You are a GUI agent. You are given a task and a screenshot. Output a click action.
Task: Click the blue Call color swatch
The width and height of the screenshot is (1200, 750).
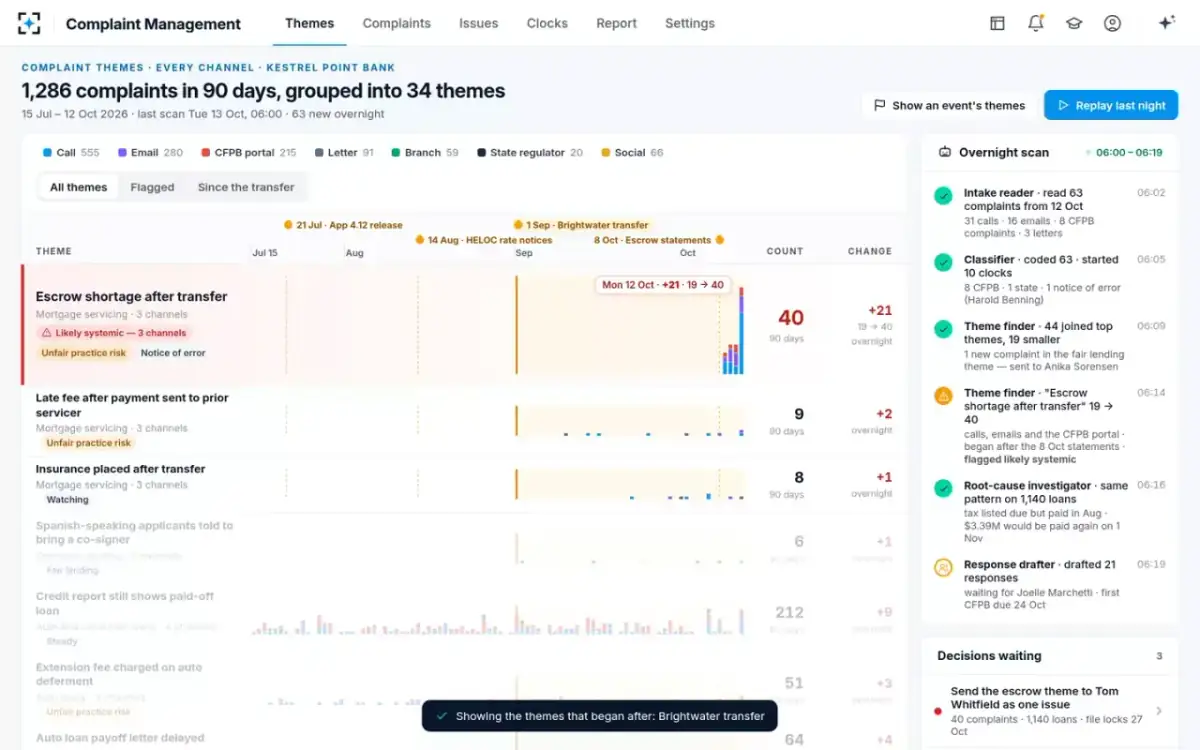tap(47, 153)
